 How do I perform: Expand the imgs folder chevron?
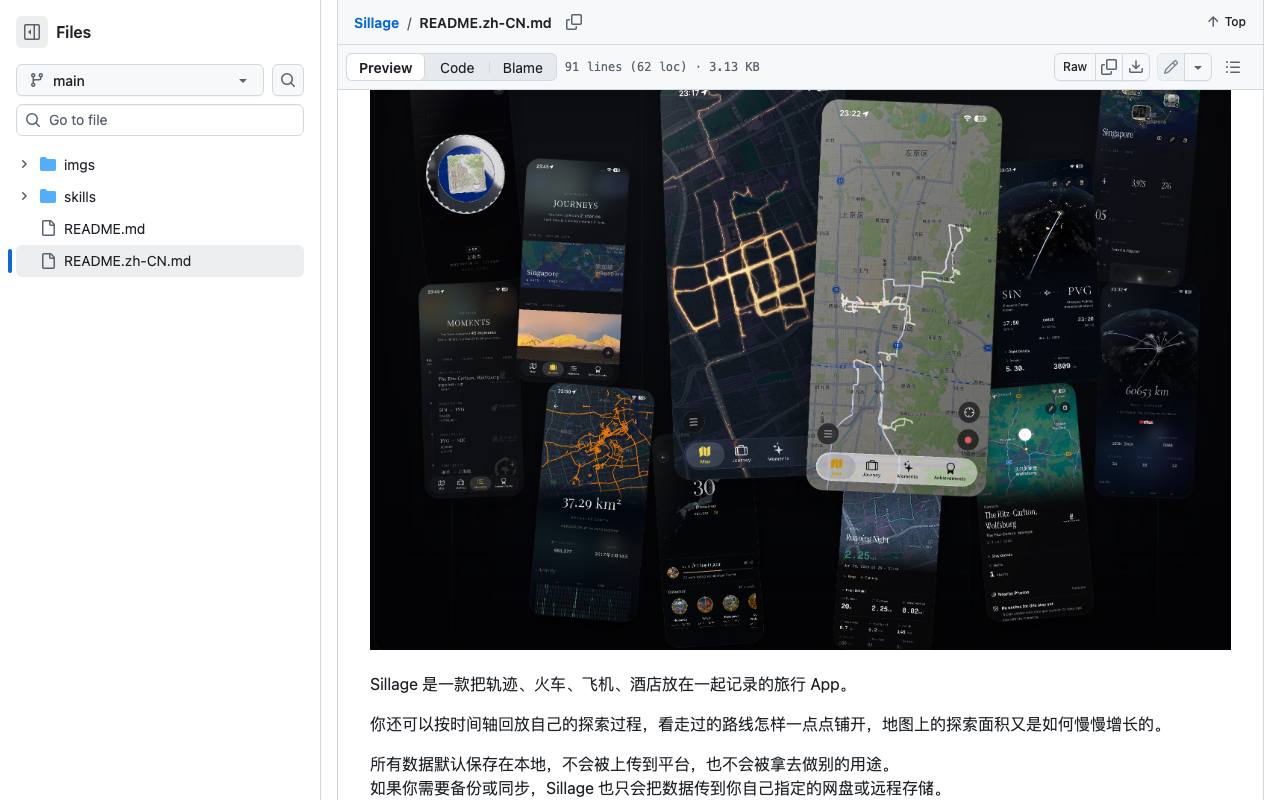pyautogui.click(x=24, y=164)
